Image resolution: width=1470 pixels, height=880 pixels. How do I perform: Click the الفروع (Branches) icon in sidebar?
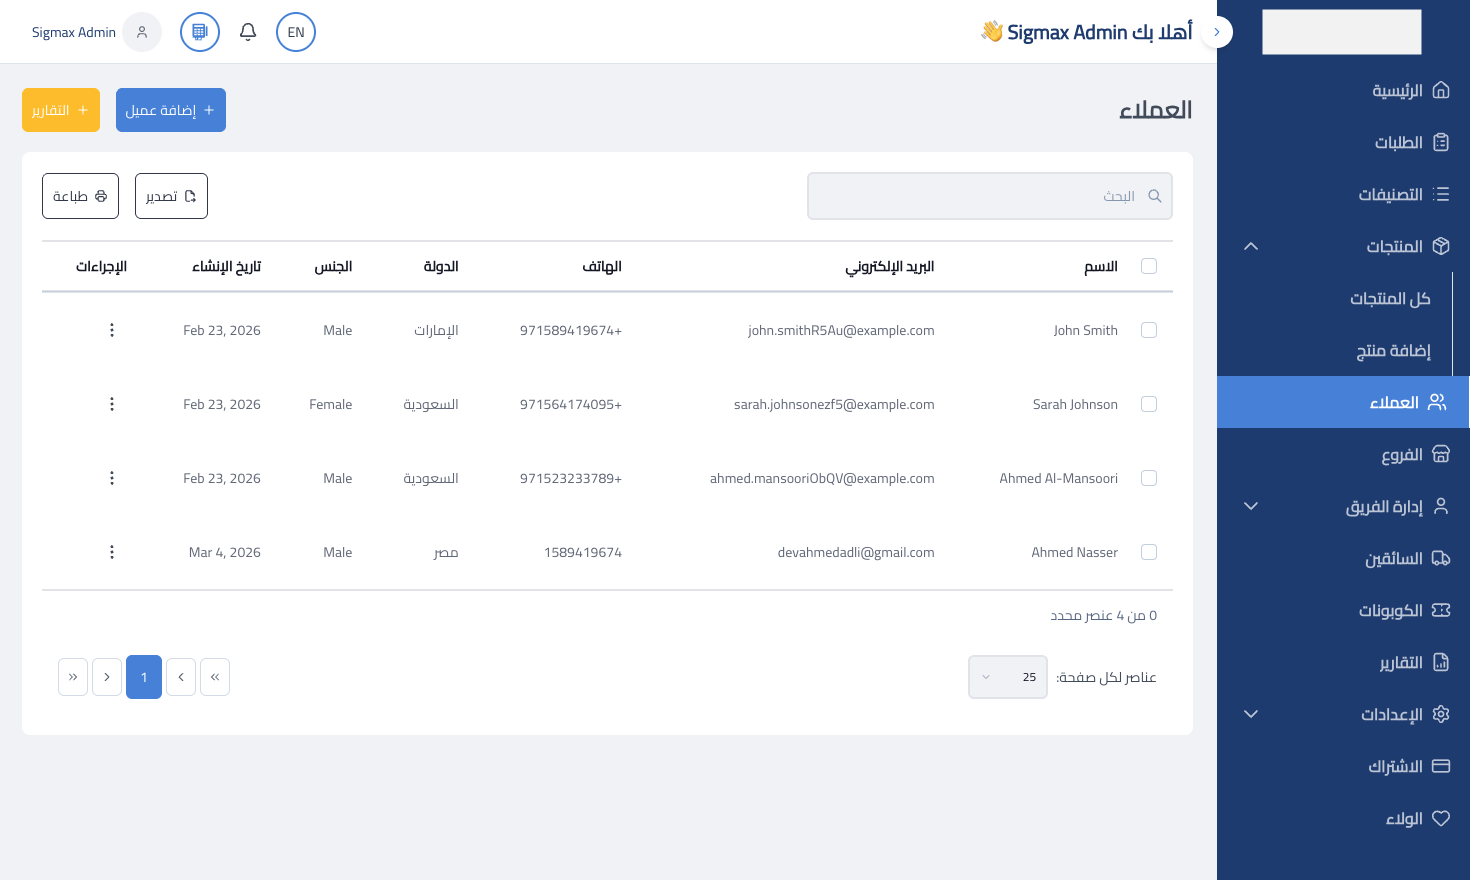pyautogui.click(x=1440, y=454)
